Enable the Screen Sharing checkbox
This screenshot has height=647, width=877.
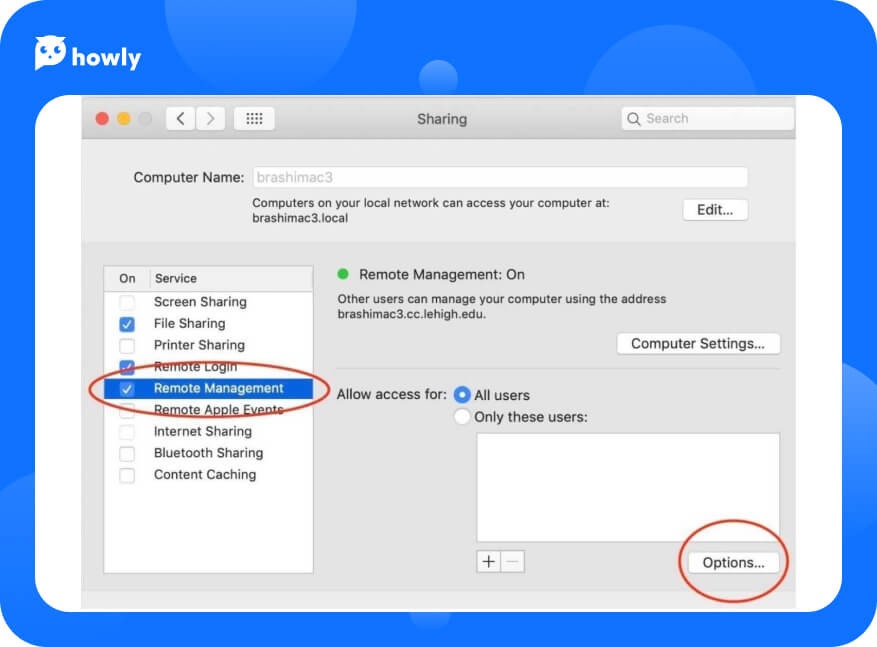pyautogui.click(x=127, y=302)
